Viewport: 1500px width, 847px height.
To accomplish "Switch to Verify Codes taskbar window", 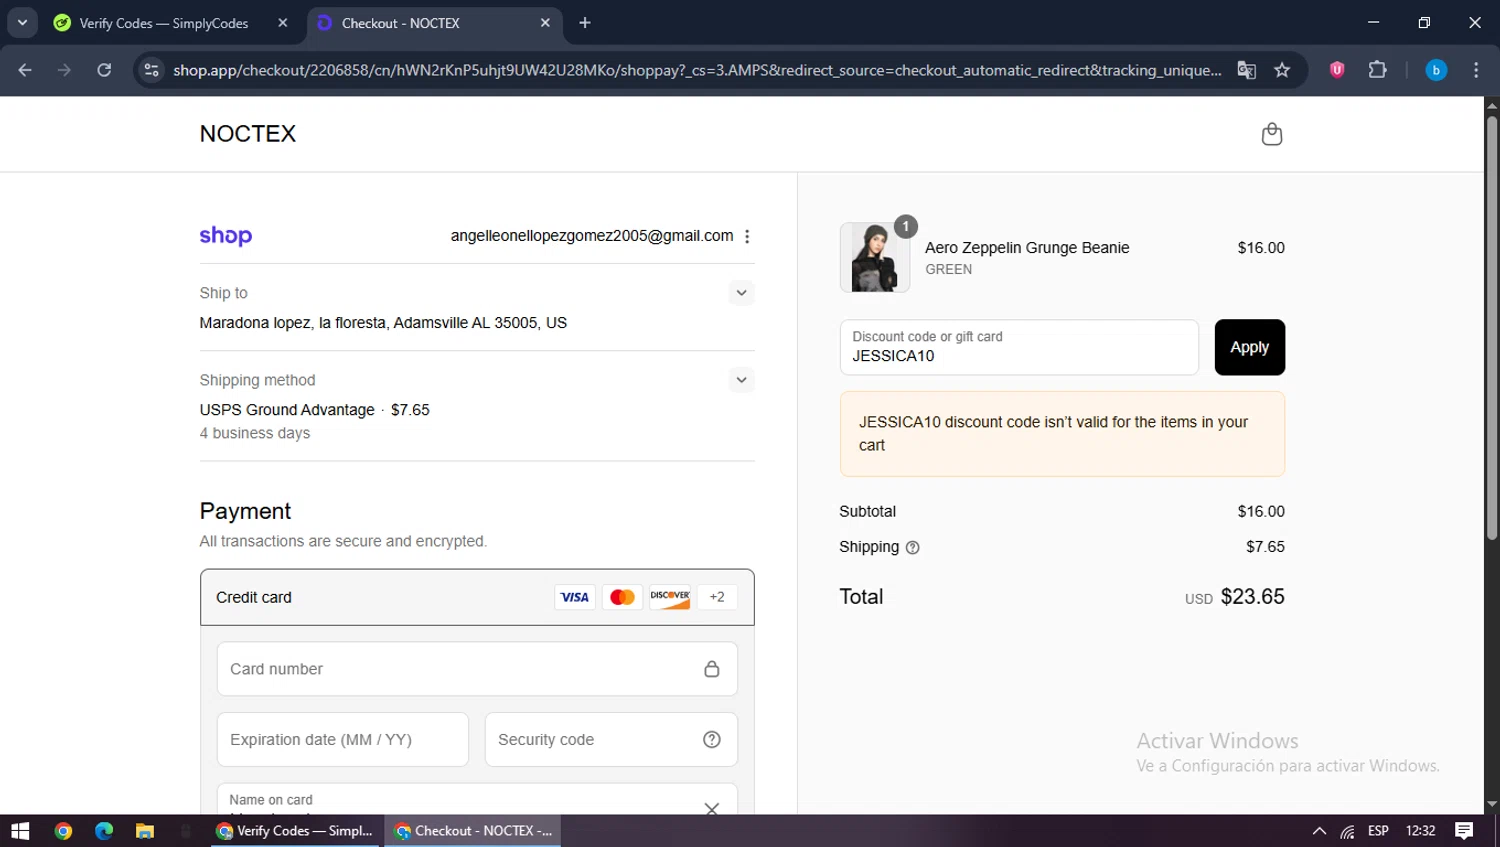I will [x=296, y=831].
